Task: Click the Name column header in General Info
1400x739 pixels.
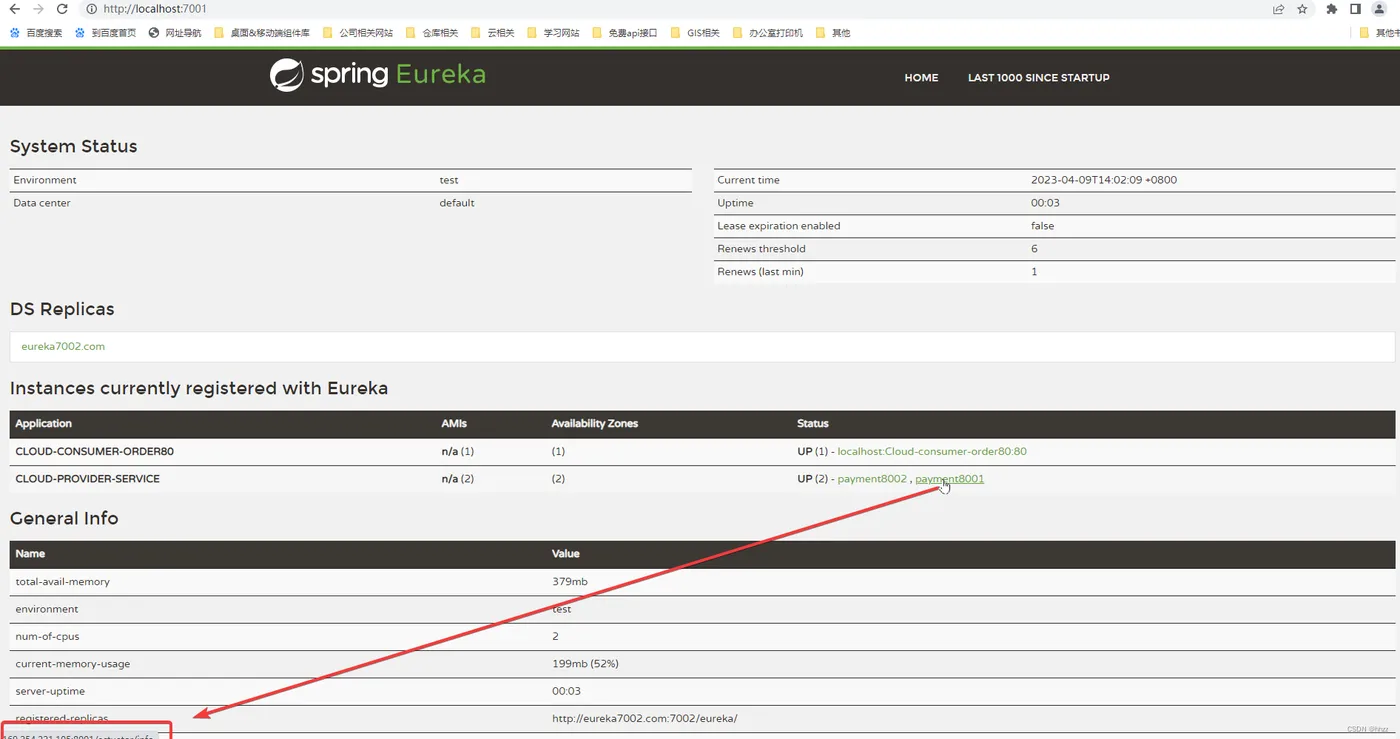Action: 30,554
